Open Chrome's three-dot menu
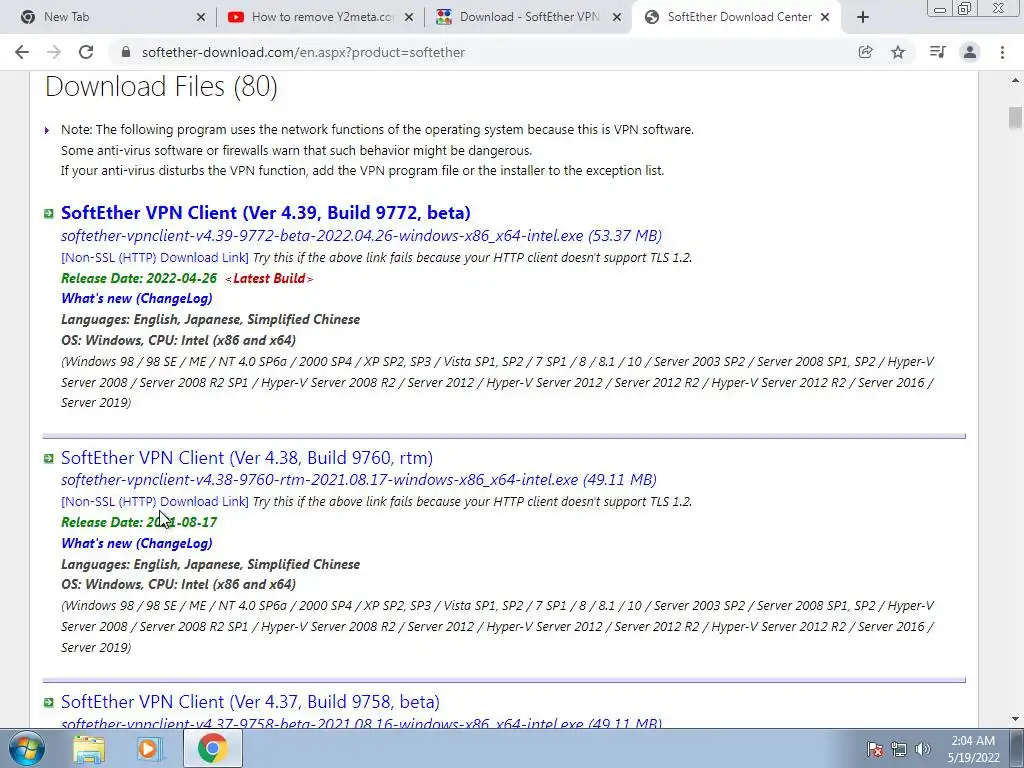The width and height of the screenshot is (1024, 768). (1002, 52)
